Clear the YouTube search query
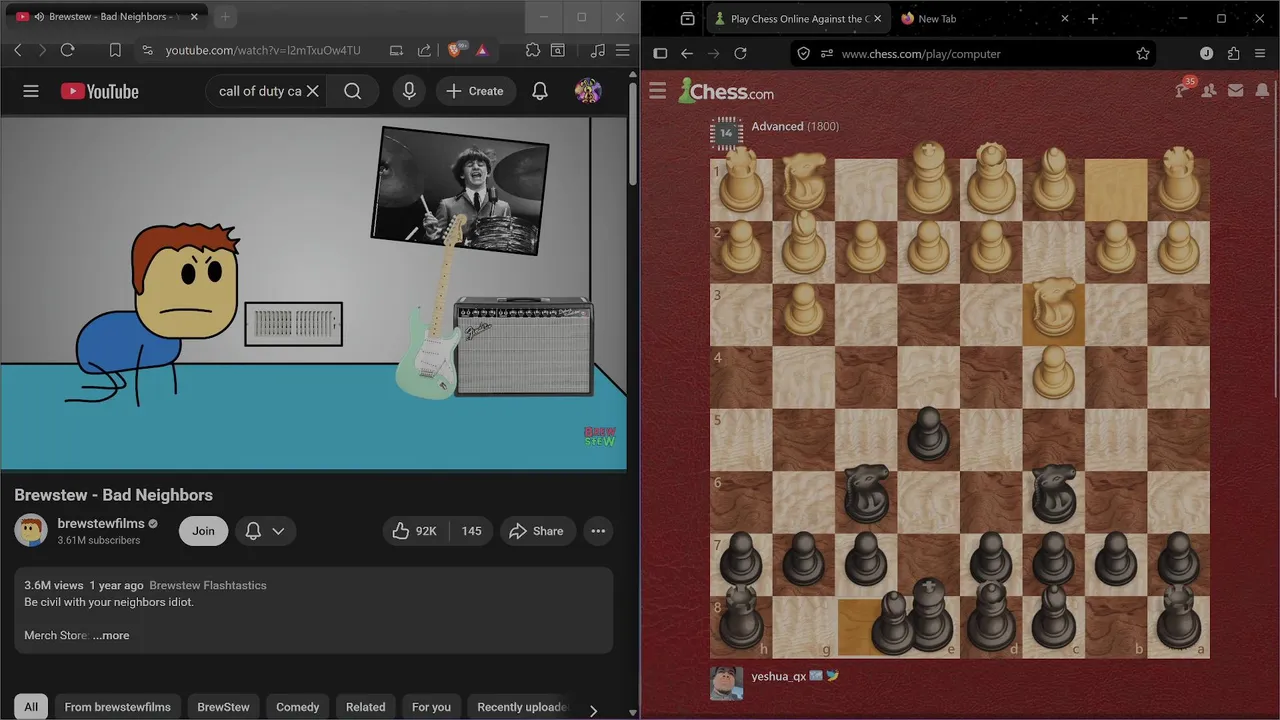Screen dimensions: 1280x720 [x=312, y=91]
